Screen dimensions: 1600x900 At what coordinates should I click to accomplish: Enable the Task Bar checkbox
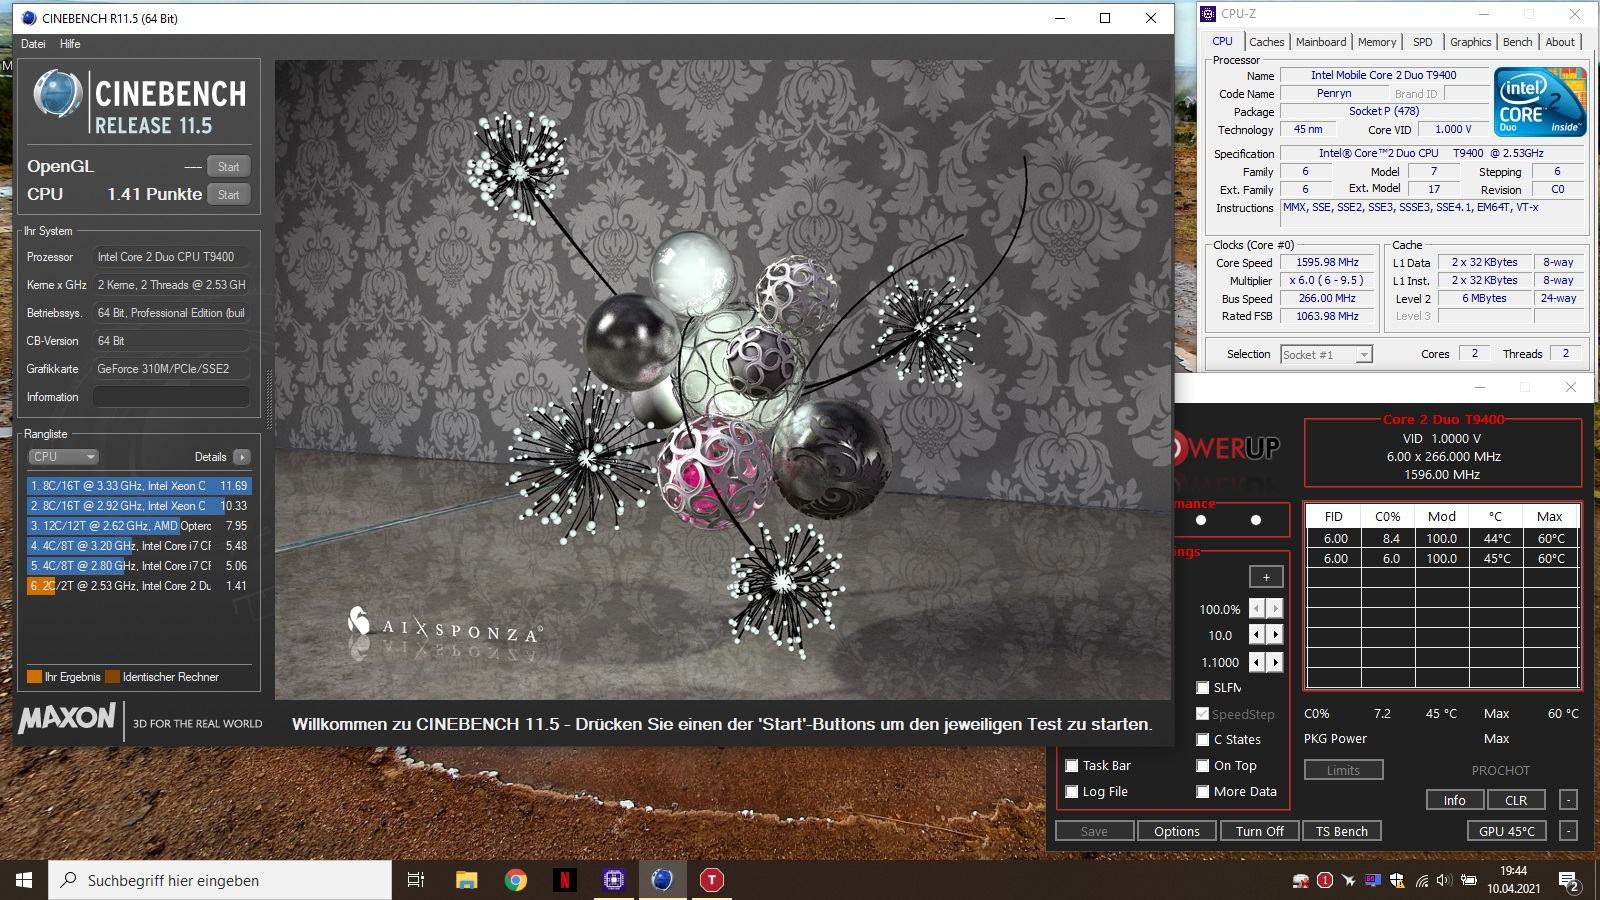[1072, 766]
